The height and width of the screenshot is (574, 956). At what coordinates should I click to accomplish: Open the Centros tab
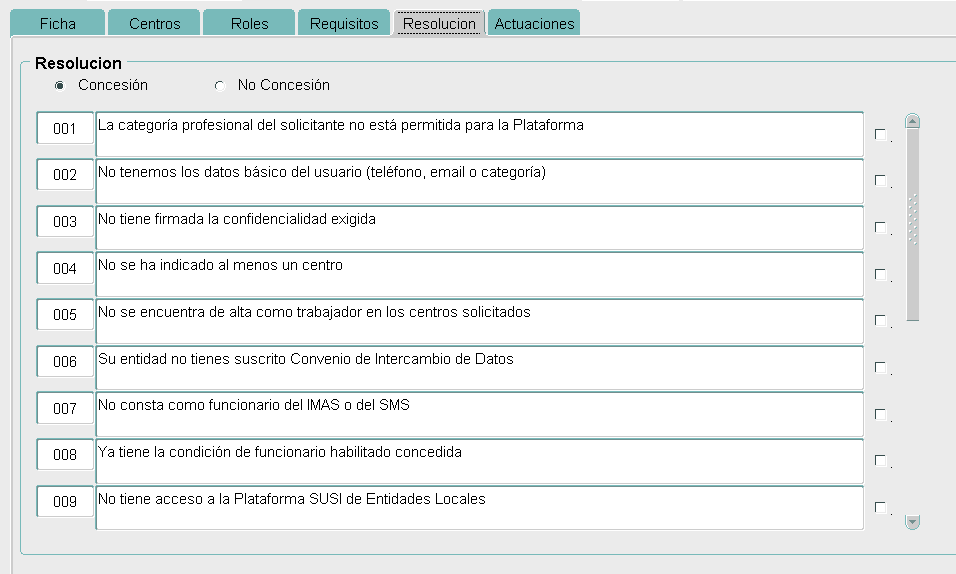(154, 24)
